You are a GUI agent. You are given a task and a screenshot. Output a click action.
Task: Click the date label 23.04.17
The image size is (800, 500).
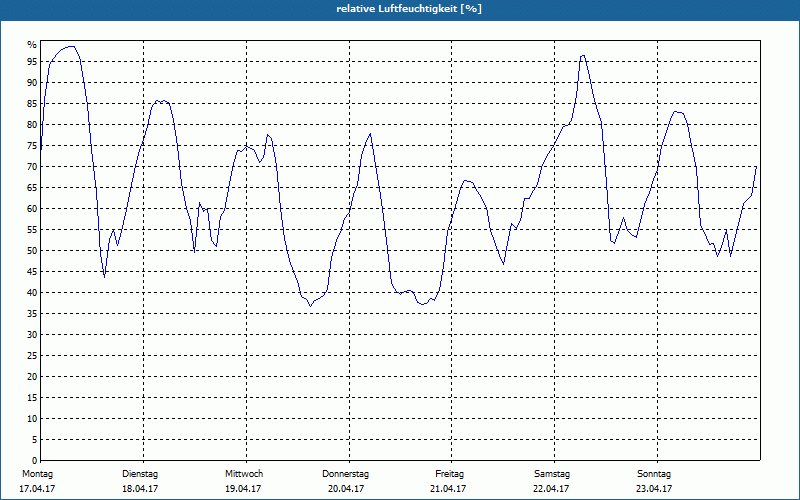654,489
